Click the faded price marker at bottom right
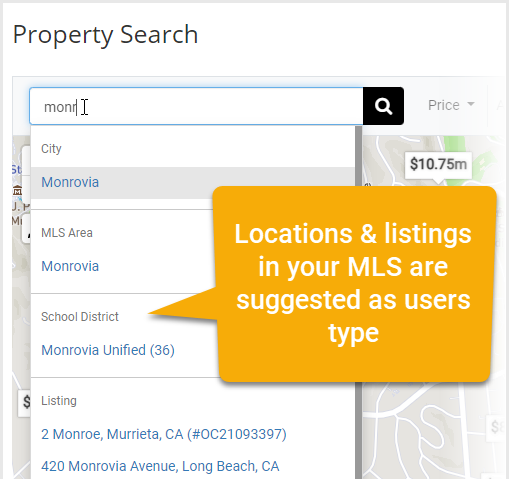509x479 pixels. click(x=497, y=427)
